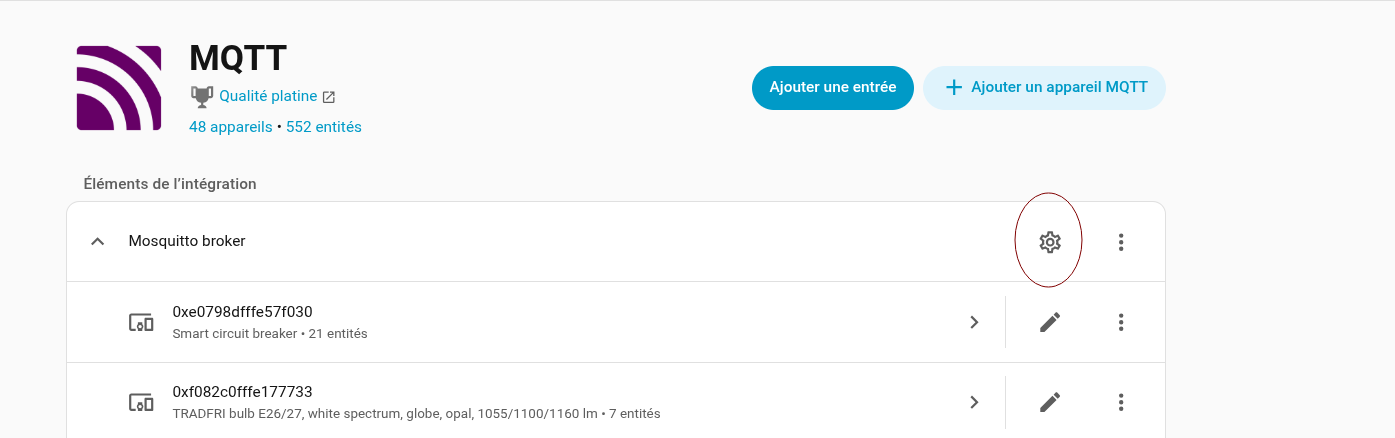Click the device icon for TRADFRI bulb

pyautogui.click(x=141, y=402)
